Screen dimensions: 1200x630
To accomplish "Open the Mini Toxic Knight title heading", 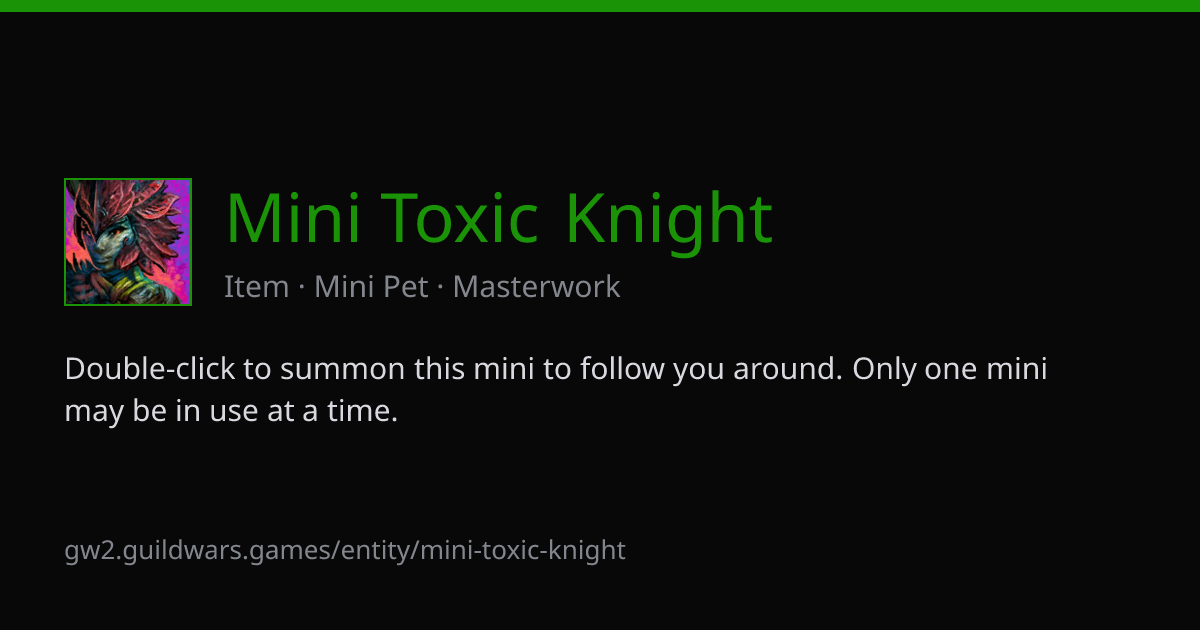I will pyautogui.click(x=499, y=218).
